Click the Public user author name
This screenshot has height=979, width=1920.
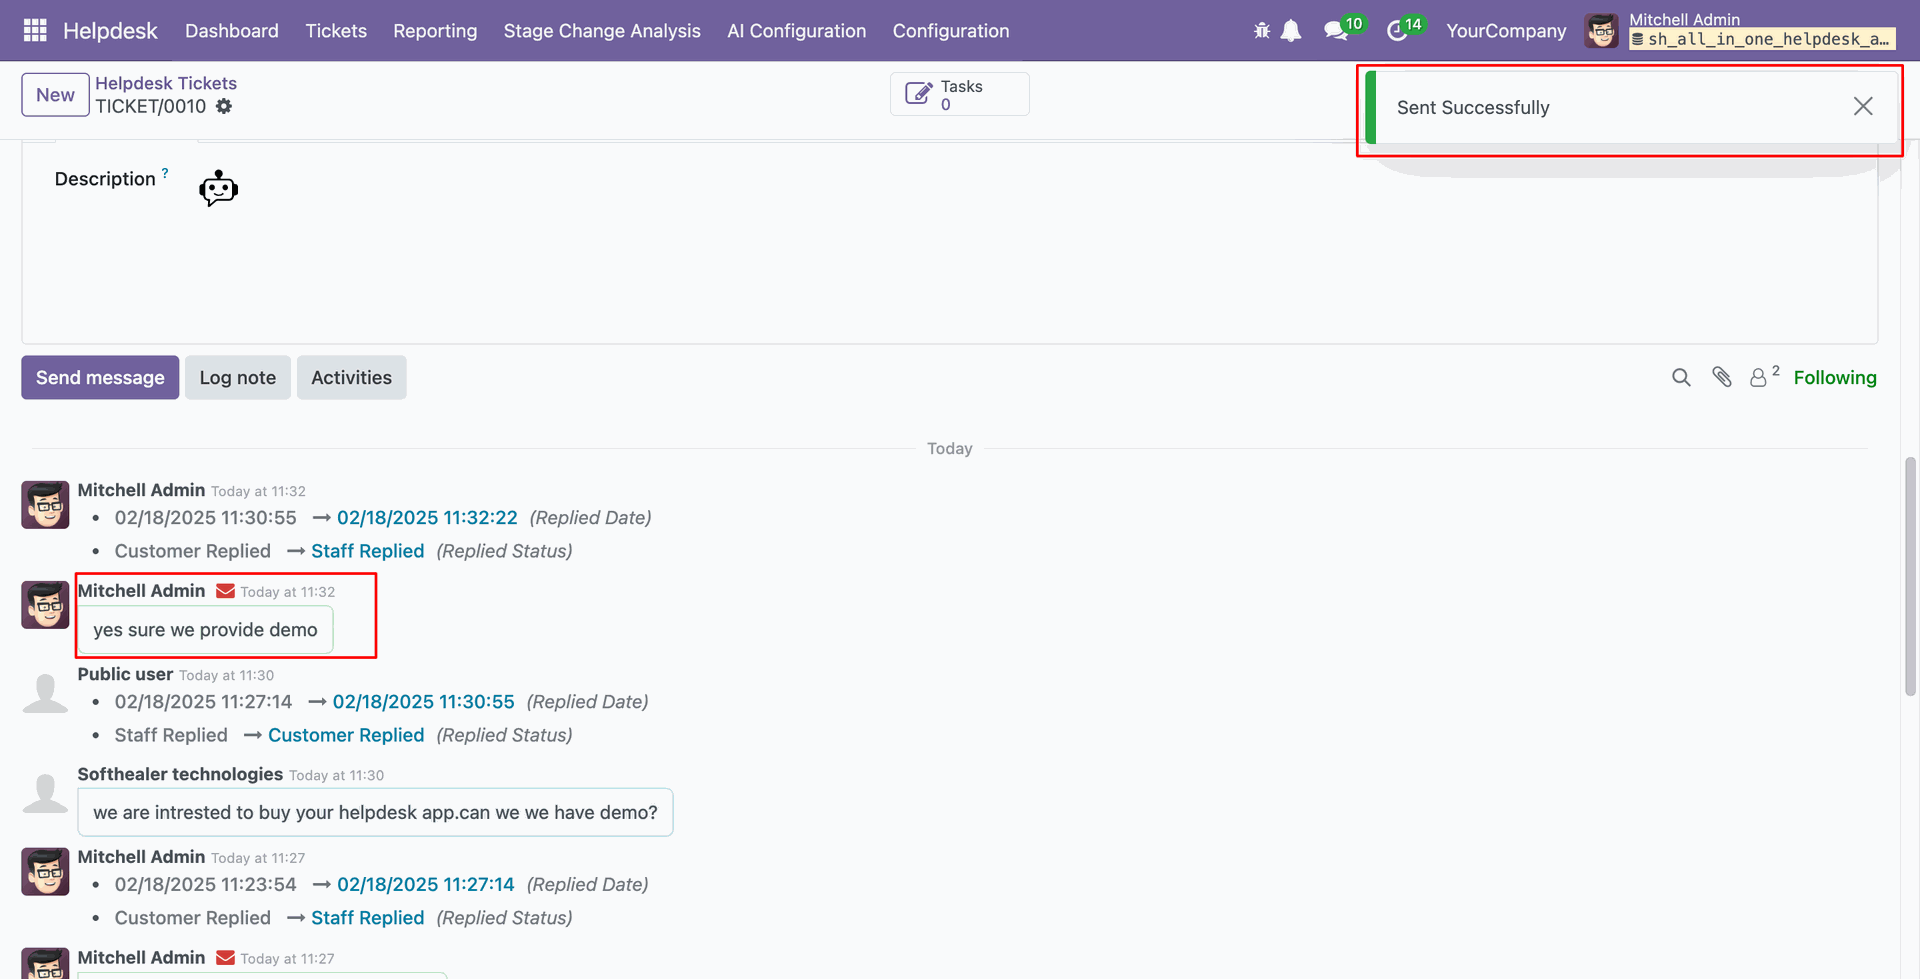[125, 674]
